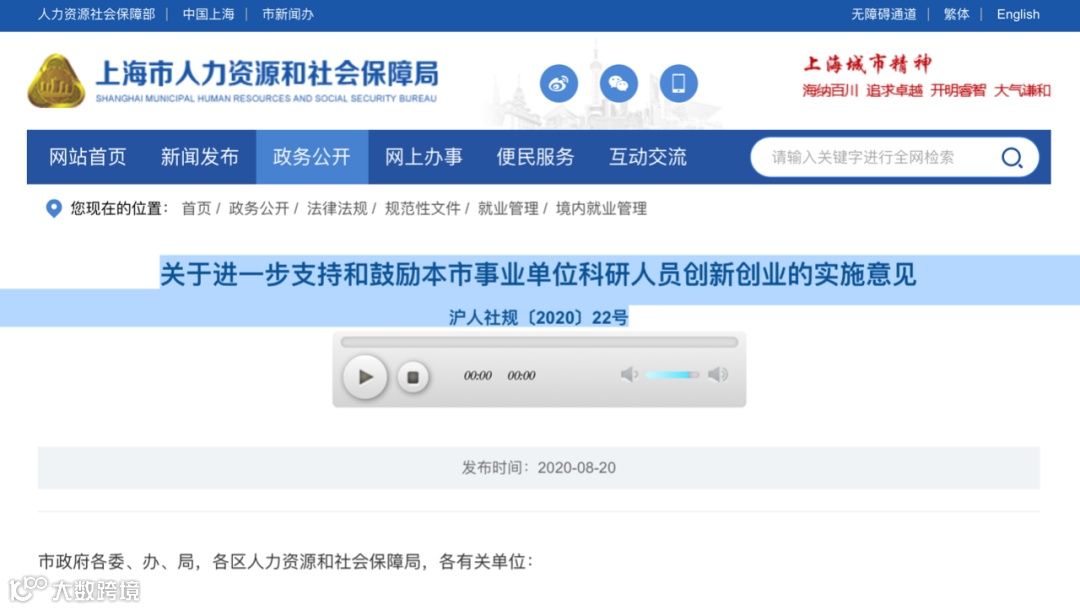Viewport: 1080px width, 610px height.
Task: Click the 上海城市精神 slogan heading
Action: [868, 64]
